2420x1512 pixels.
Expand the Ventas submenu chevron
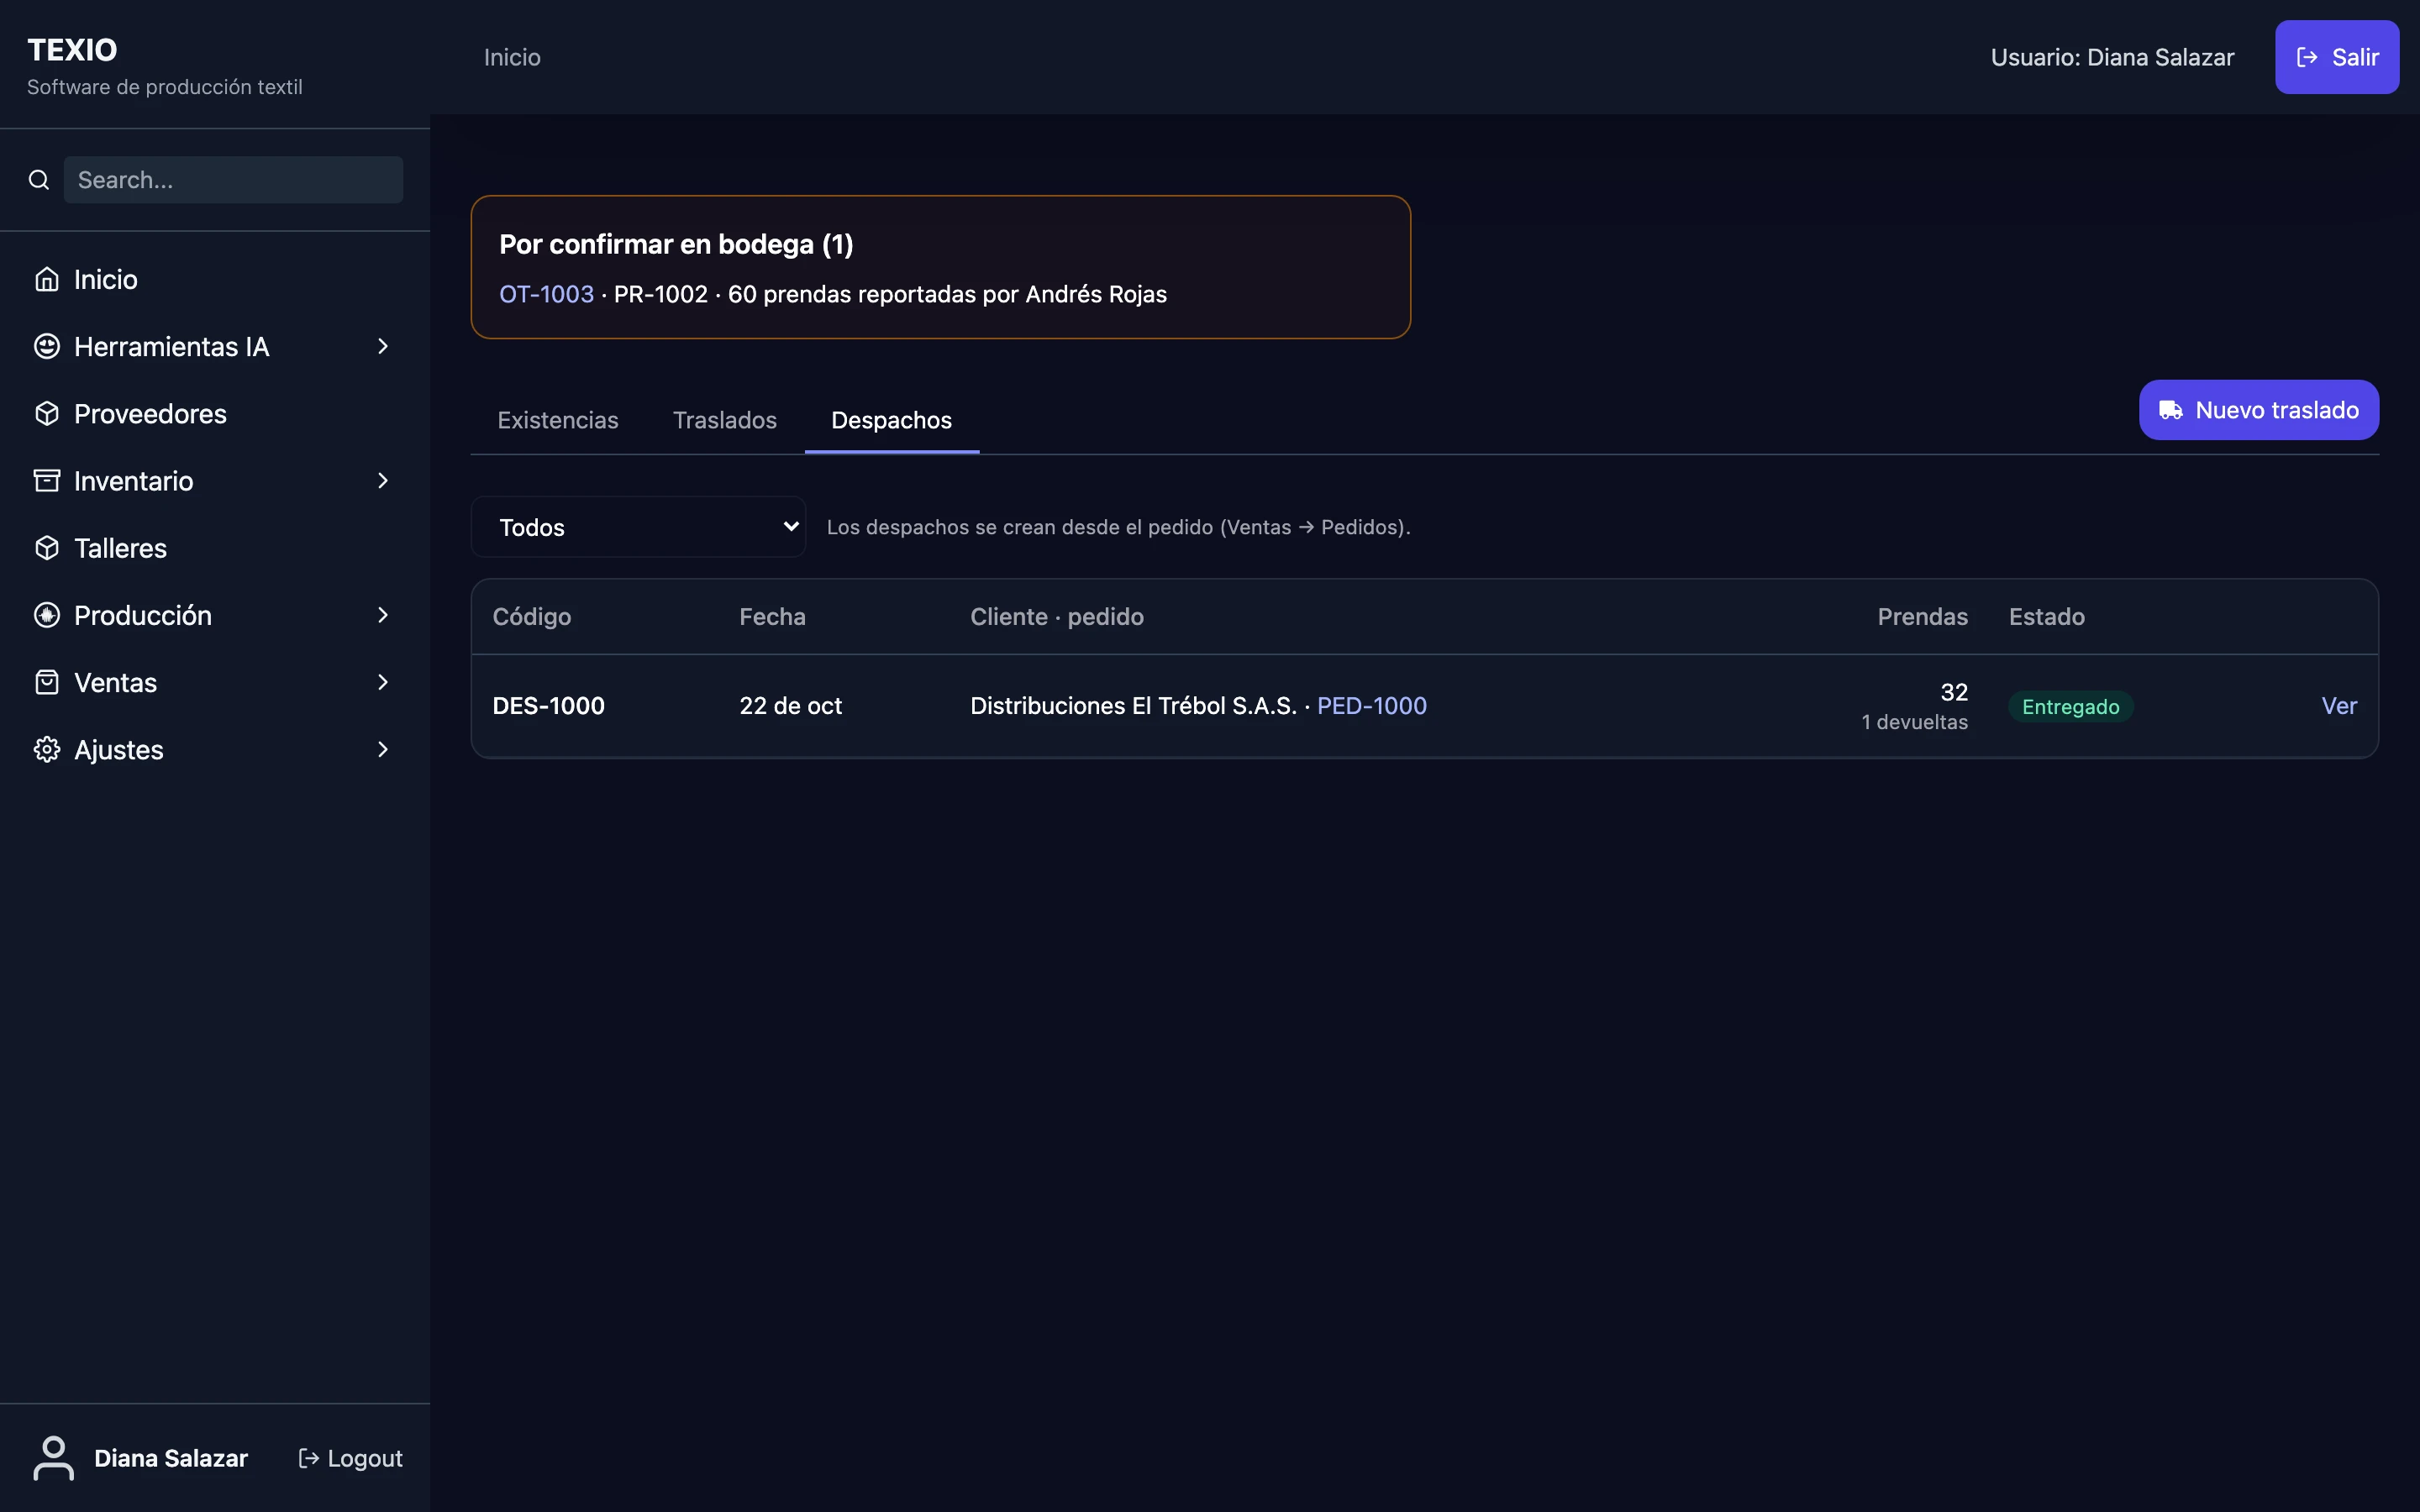(x=383, y=682)
